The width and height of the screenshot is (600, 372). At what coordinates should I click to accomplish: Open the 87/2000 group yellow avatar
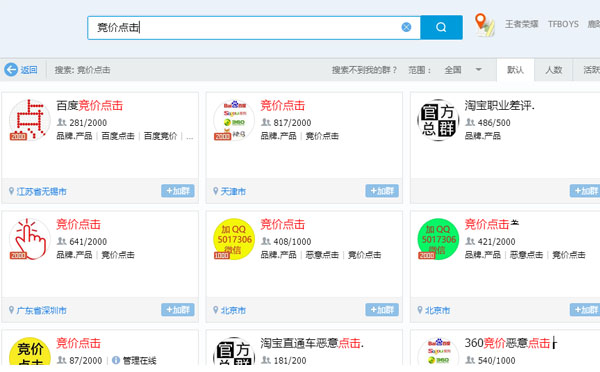[29, 351]
